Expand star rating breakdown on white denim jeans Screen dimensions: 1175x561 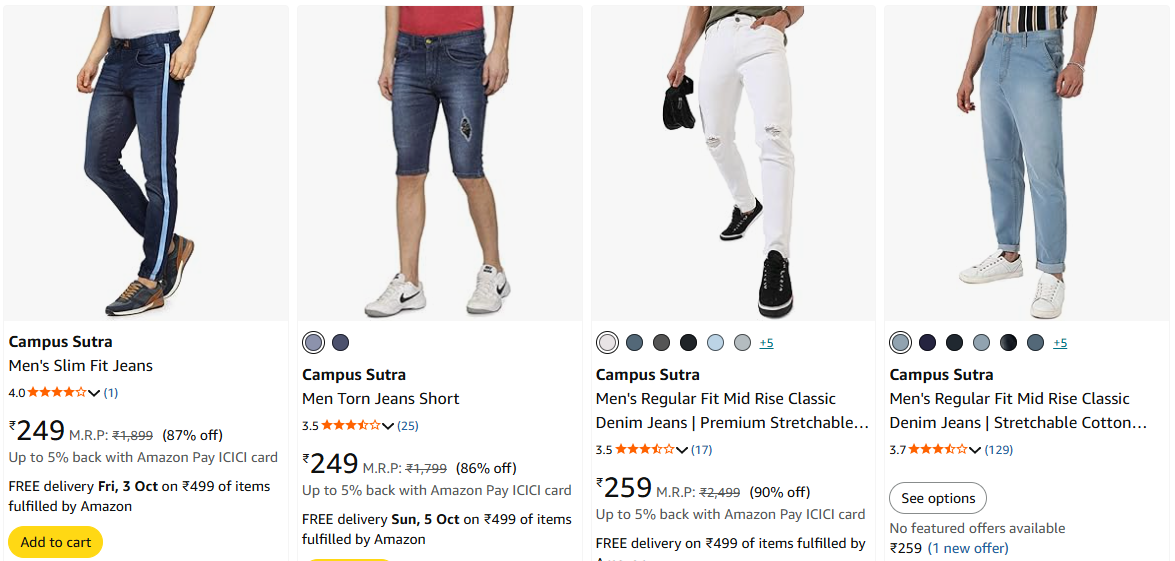(x=682, y=450)
